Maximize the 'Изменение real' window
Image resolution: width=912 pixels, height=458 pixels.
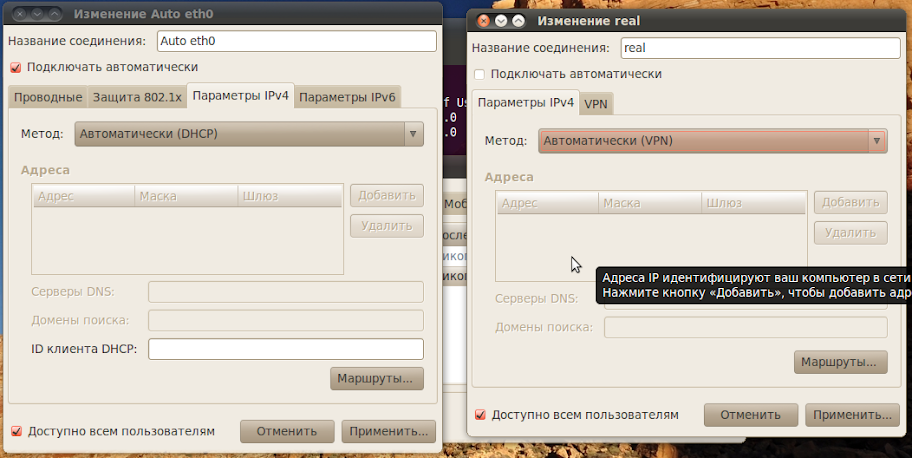tap(518, 21)
